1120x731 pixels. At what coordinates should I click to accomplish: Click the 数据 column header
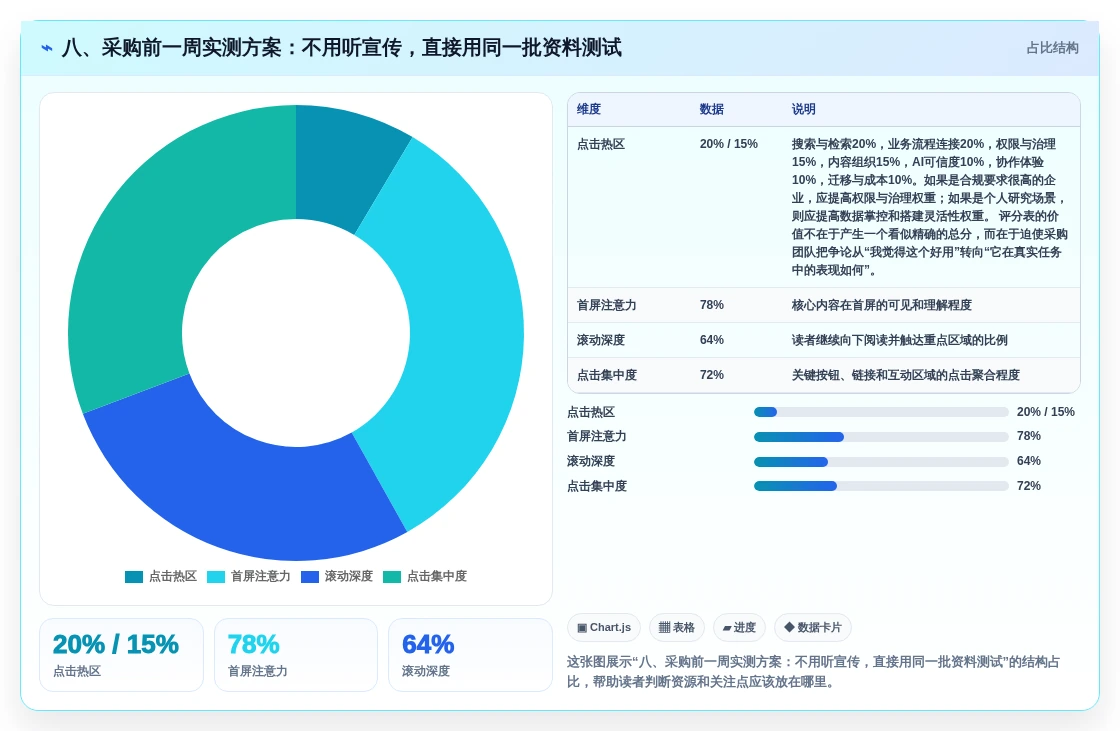[711, 109]
